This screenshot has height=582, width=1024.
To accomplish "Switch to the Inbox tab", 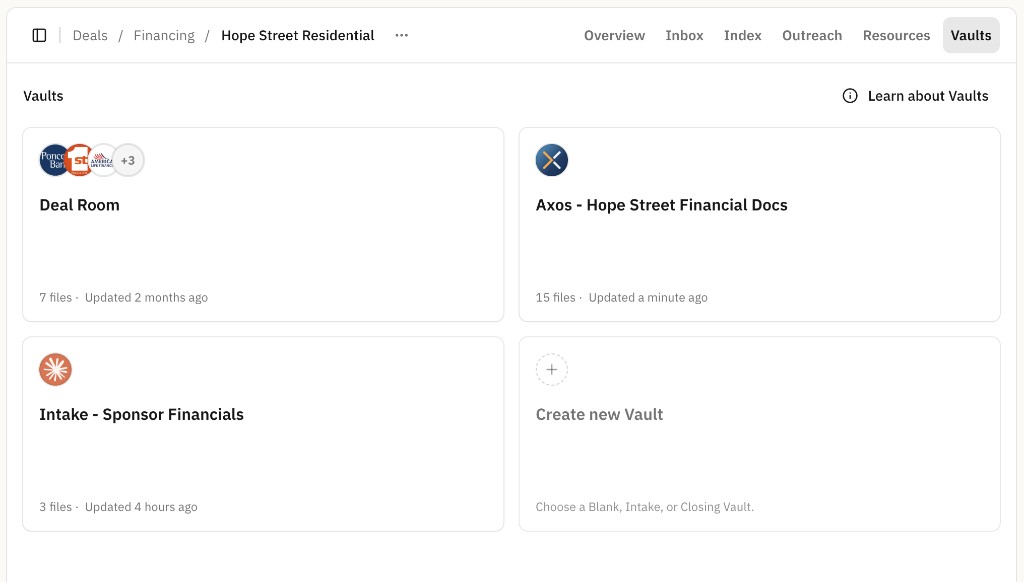I will click(x=684, y=35).
